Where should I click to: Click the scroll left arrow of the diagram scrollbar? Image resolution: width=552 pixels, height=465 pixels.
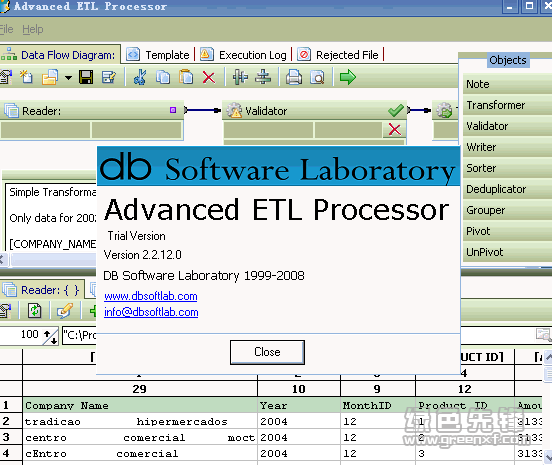coord(2,260)
